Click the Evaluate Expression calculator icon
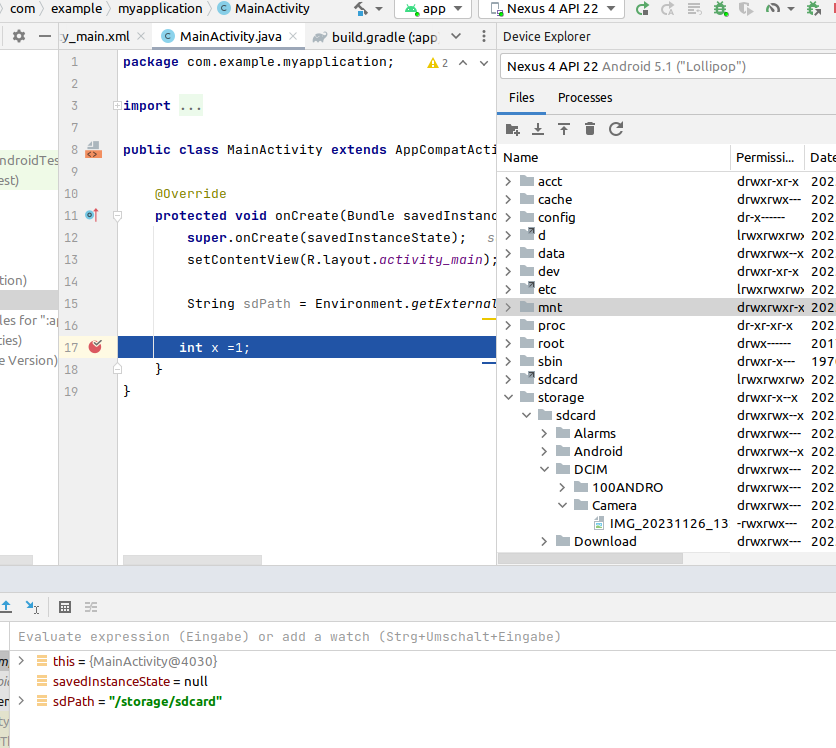This screenshot has width=836, height=748. tap(65, 607)
